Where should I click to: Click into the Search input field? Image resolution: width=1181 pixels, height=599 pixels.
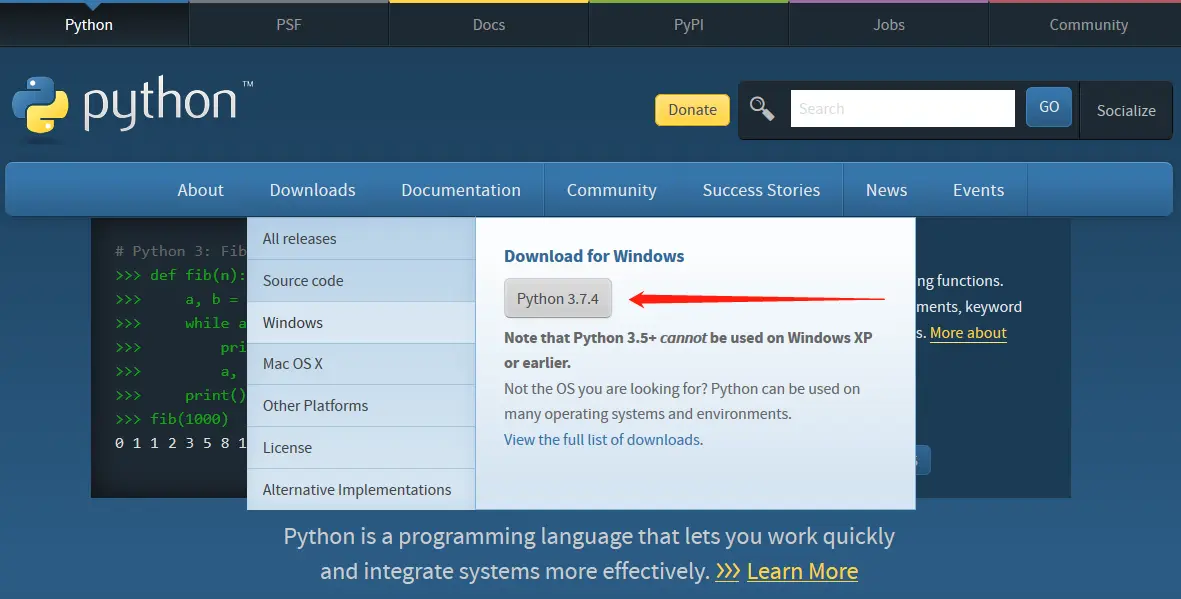(x=902, y=108)
